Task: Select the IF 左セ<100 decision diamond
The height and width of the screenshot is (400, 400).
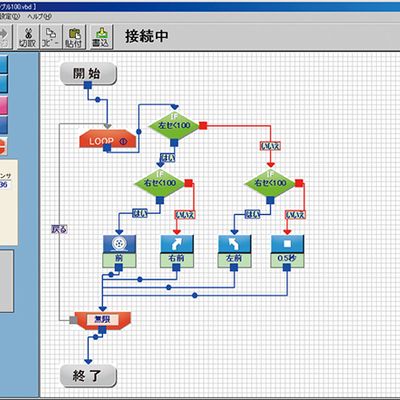Action: pyautogui.click(x=174, y=125)
